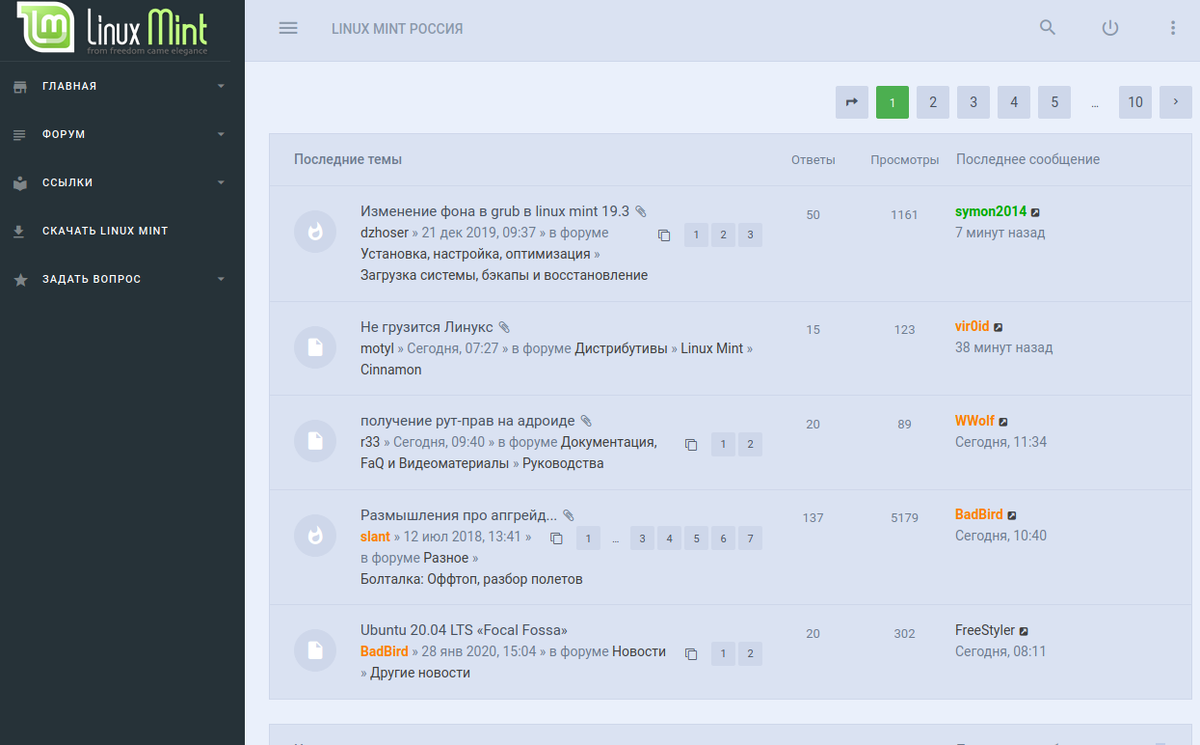The width and height of the screenshot is (1200, 745).
Task: Open author profile slant
Action: pyautogui.click(x=375, y=537)
